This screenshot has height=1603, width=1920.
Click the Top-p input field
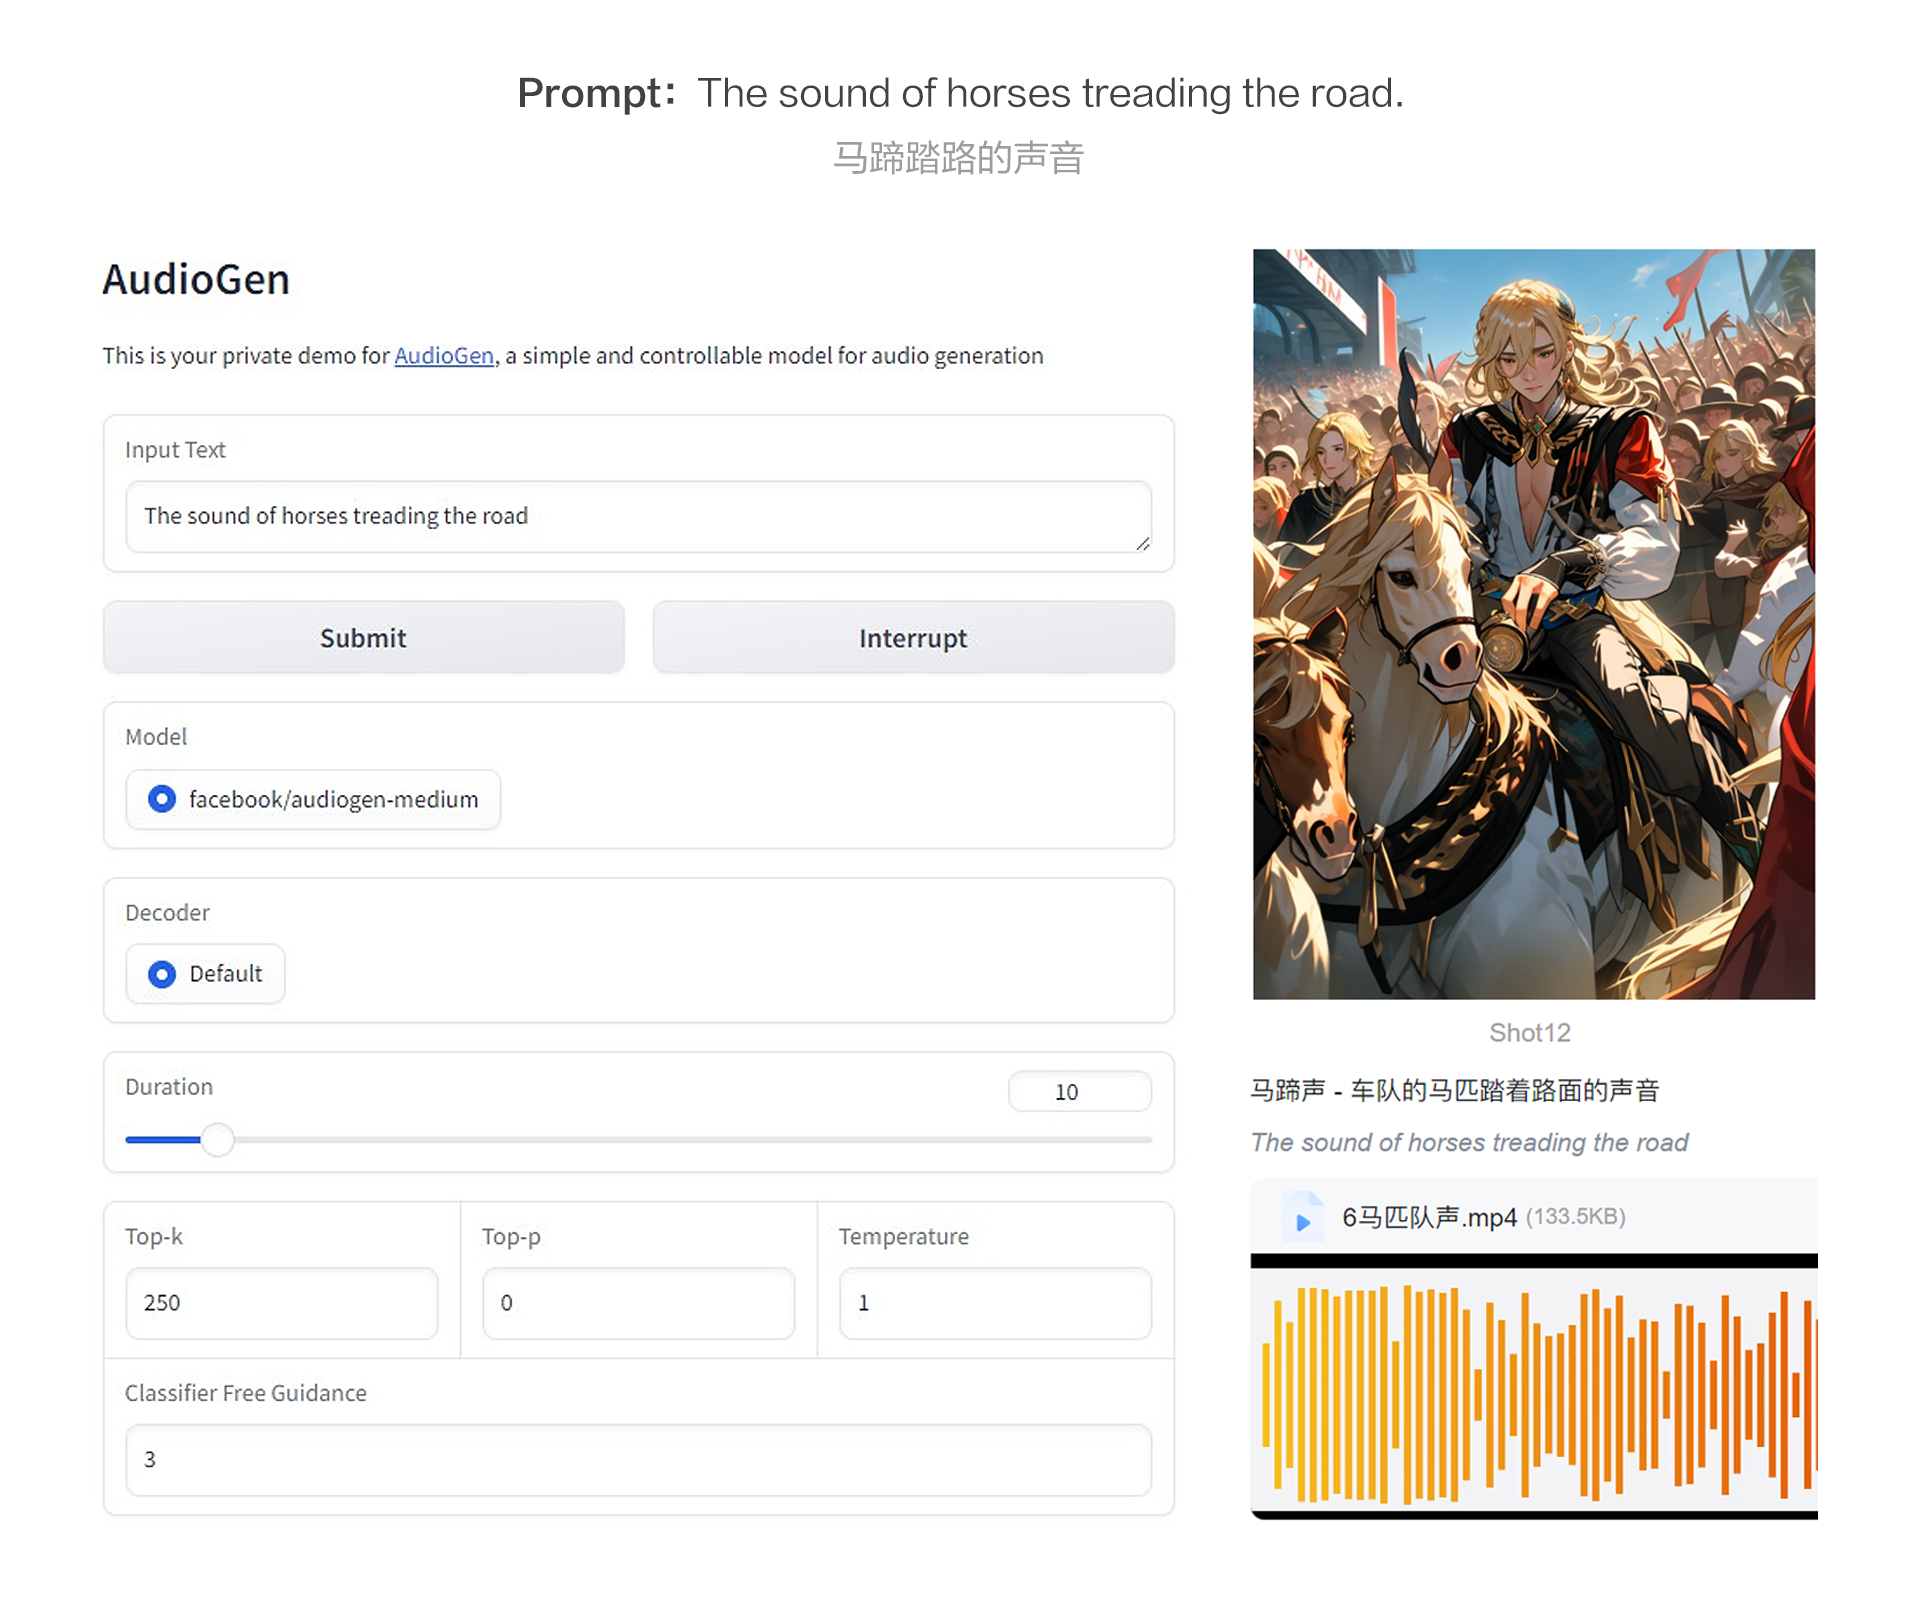pyautogui.click(x=638, y=1303)
